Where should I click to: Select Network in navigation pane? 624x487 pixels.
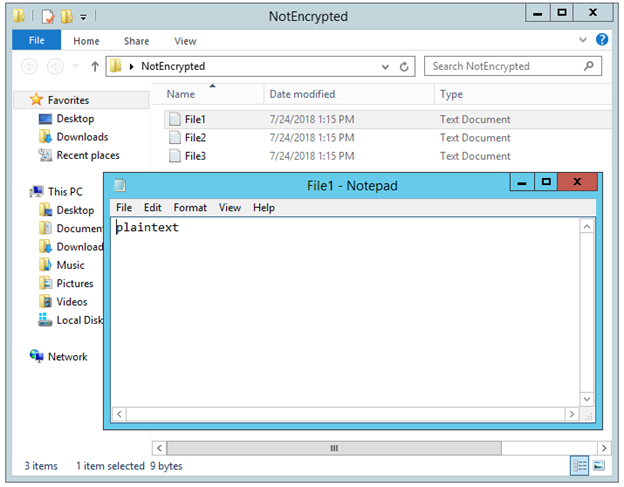pos(68,356)
